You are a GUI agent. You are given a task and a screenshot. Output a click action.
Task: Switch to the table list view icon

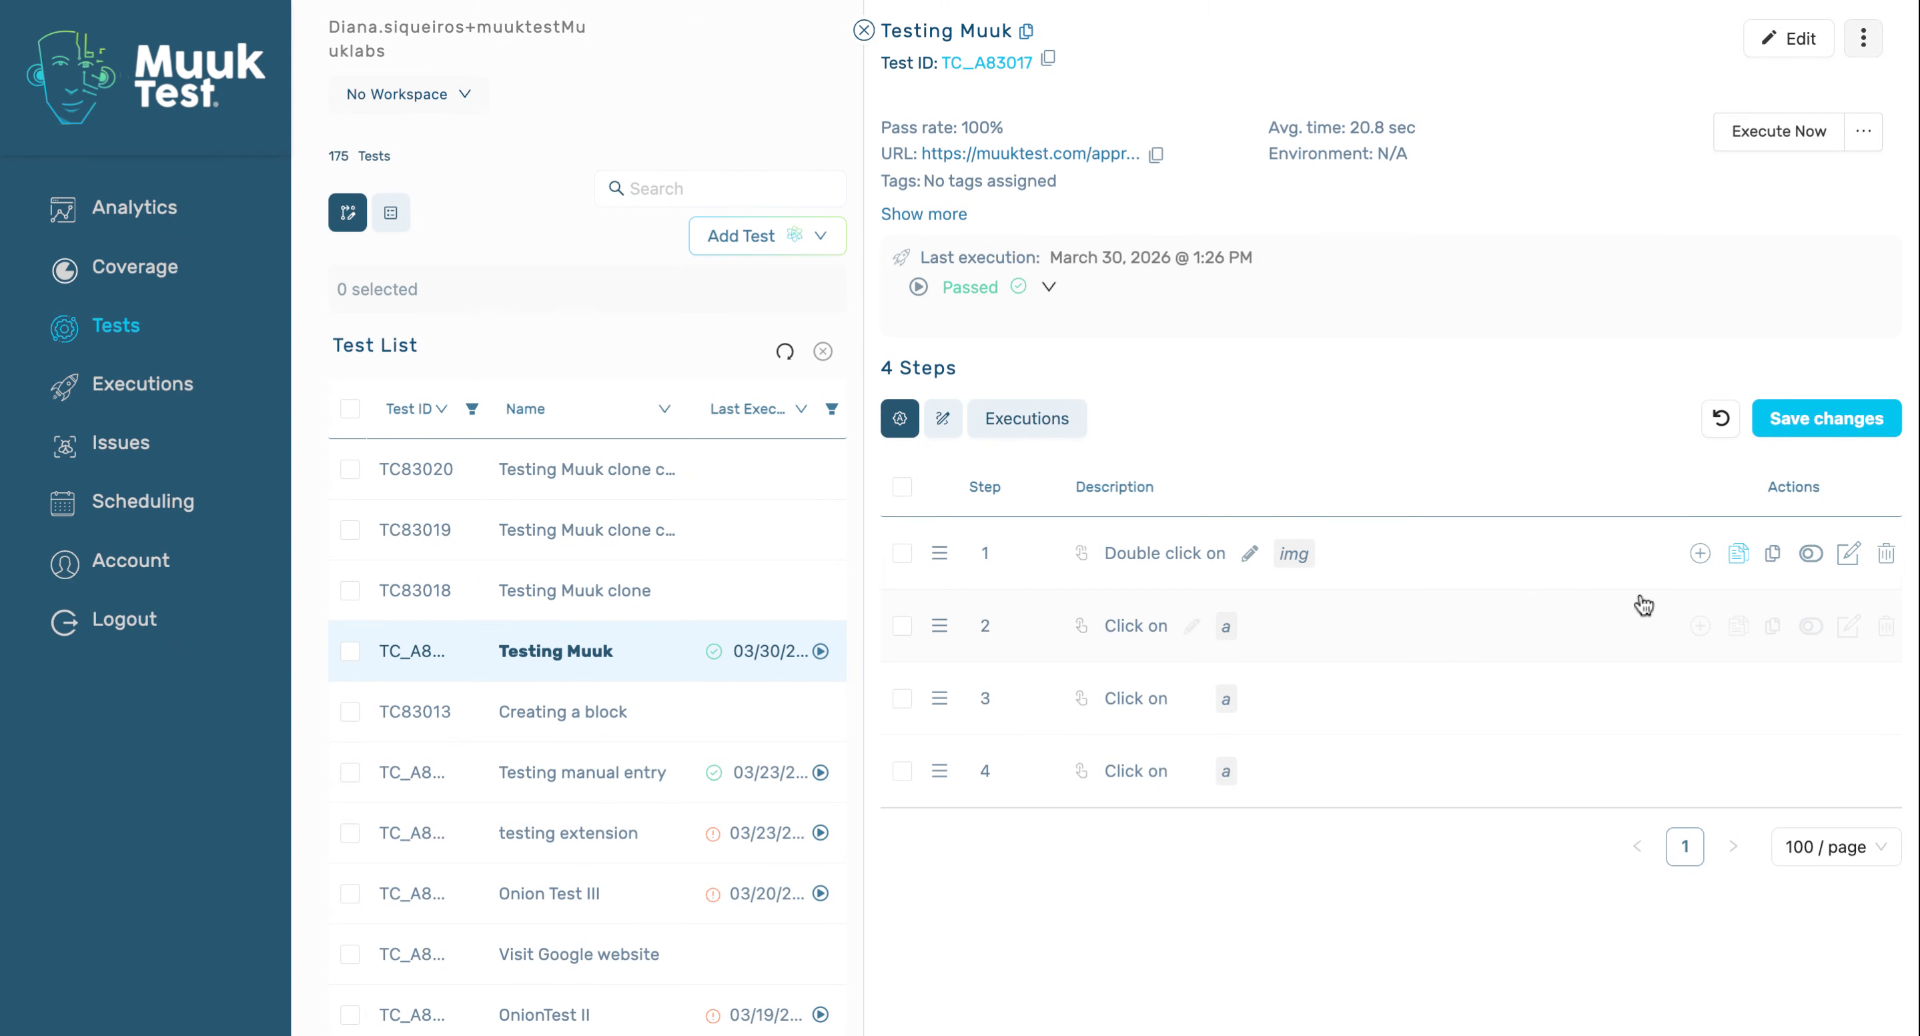(x=391, y=213)
